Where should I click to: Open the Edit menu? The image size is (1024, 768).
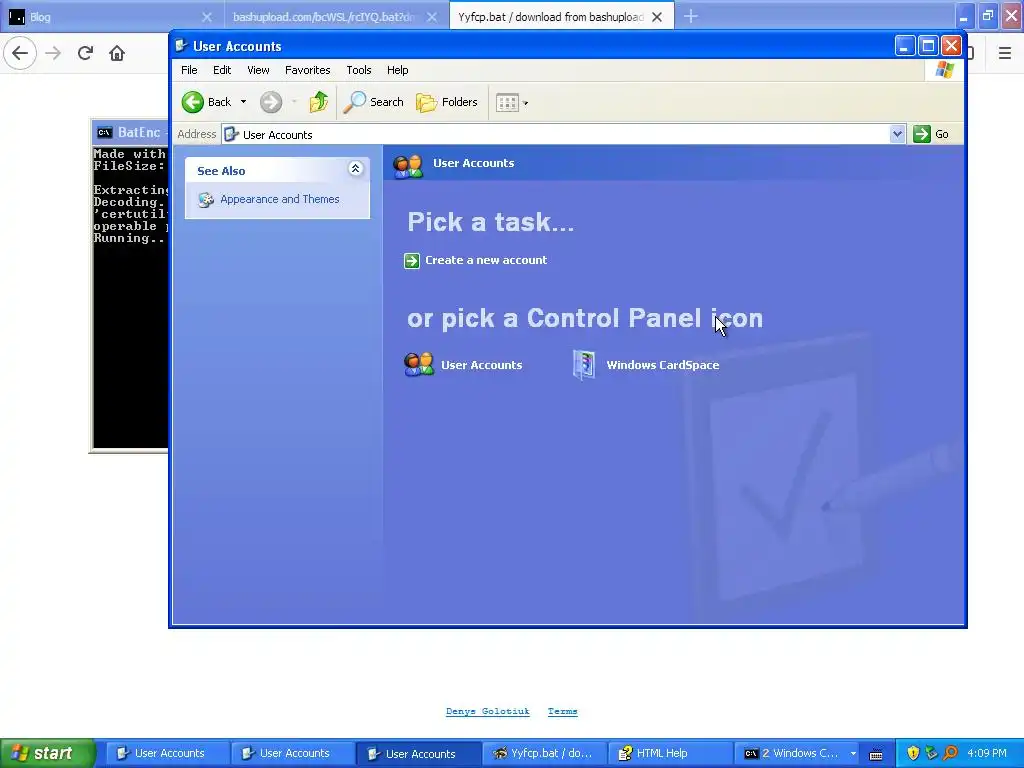point(222,70)
